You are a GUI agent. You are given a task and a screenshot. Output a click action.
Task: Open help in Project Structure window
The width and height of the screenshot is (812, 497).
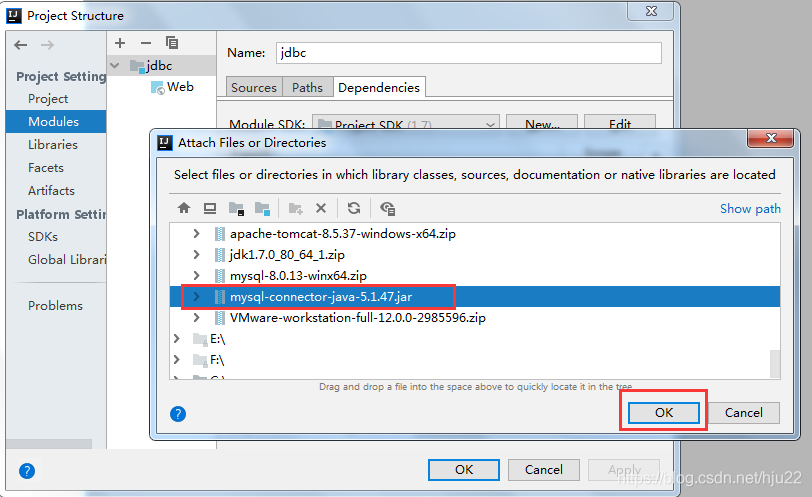click(x=27, y=471)
